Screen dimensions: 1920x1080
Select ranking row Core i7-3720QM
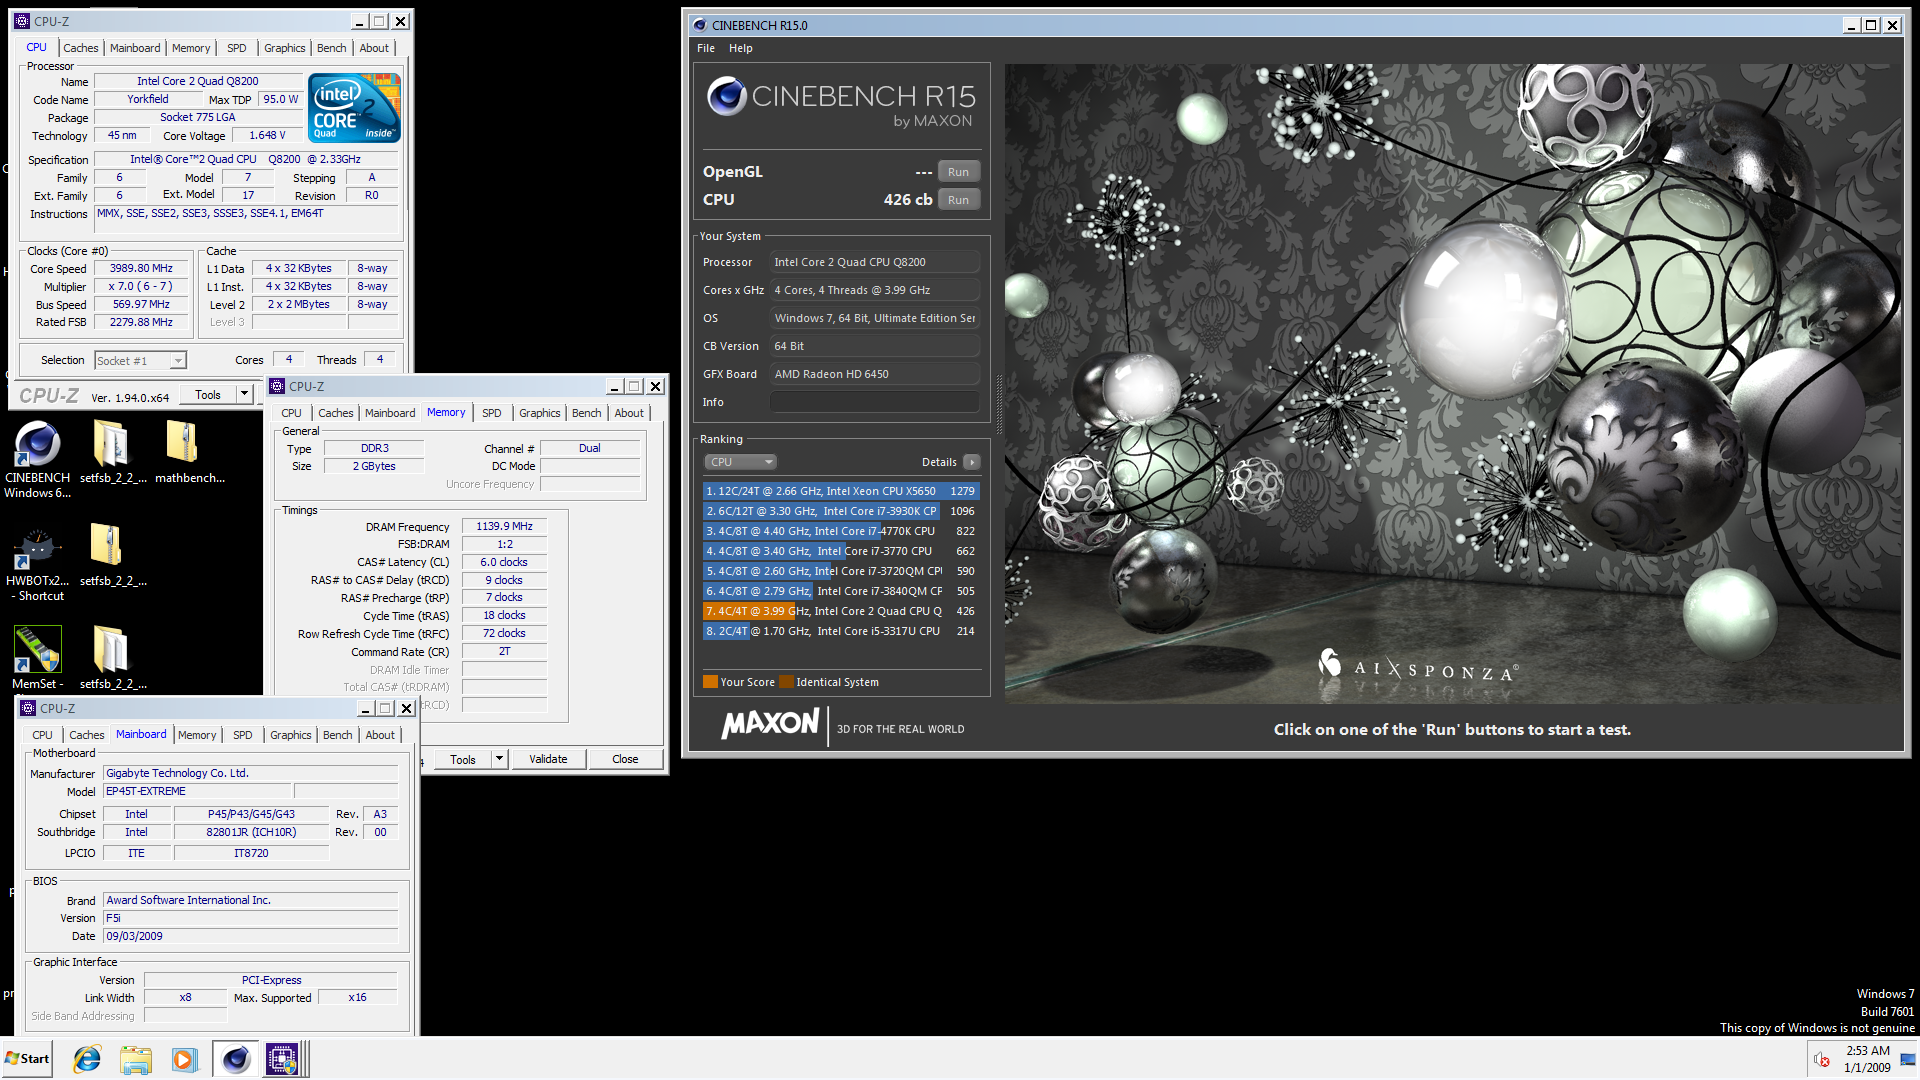click(x=841, y=571)
